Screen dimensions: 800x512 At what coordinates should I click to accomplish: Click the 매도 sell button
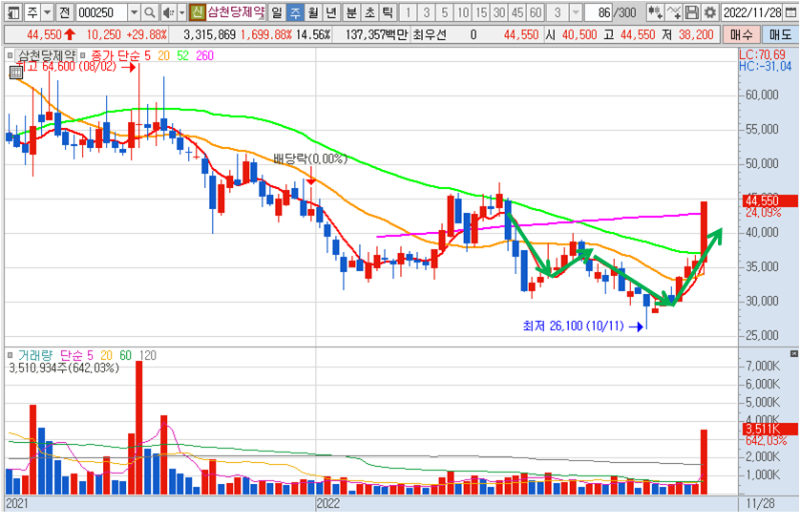click(x=780, y=35)
